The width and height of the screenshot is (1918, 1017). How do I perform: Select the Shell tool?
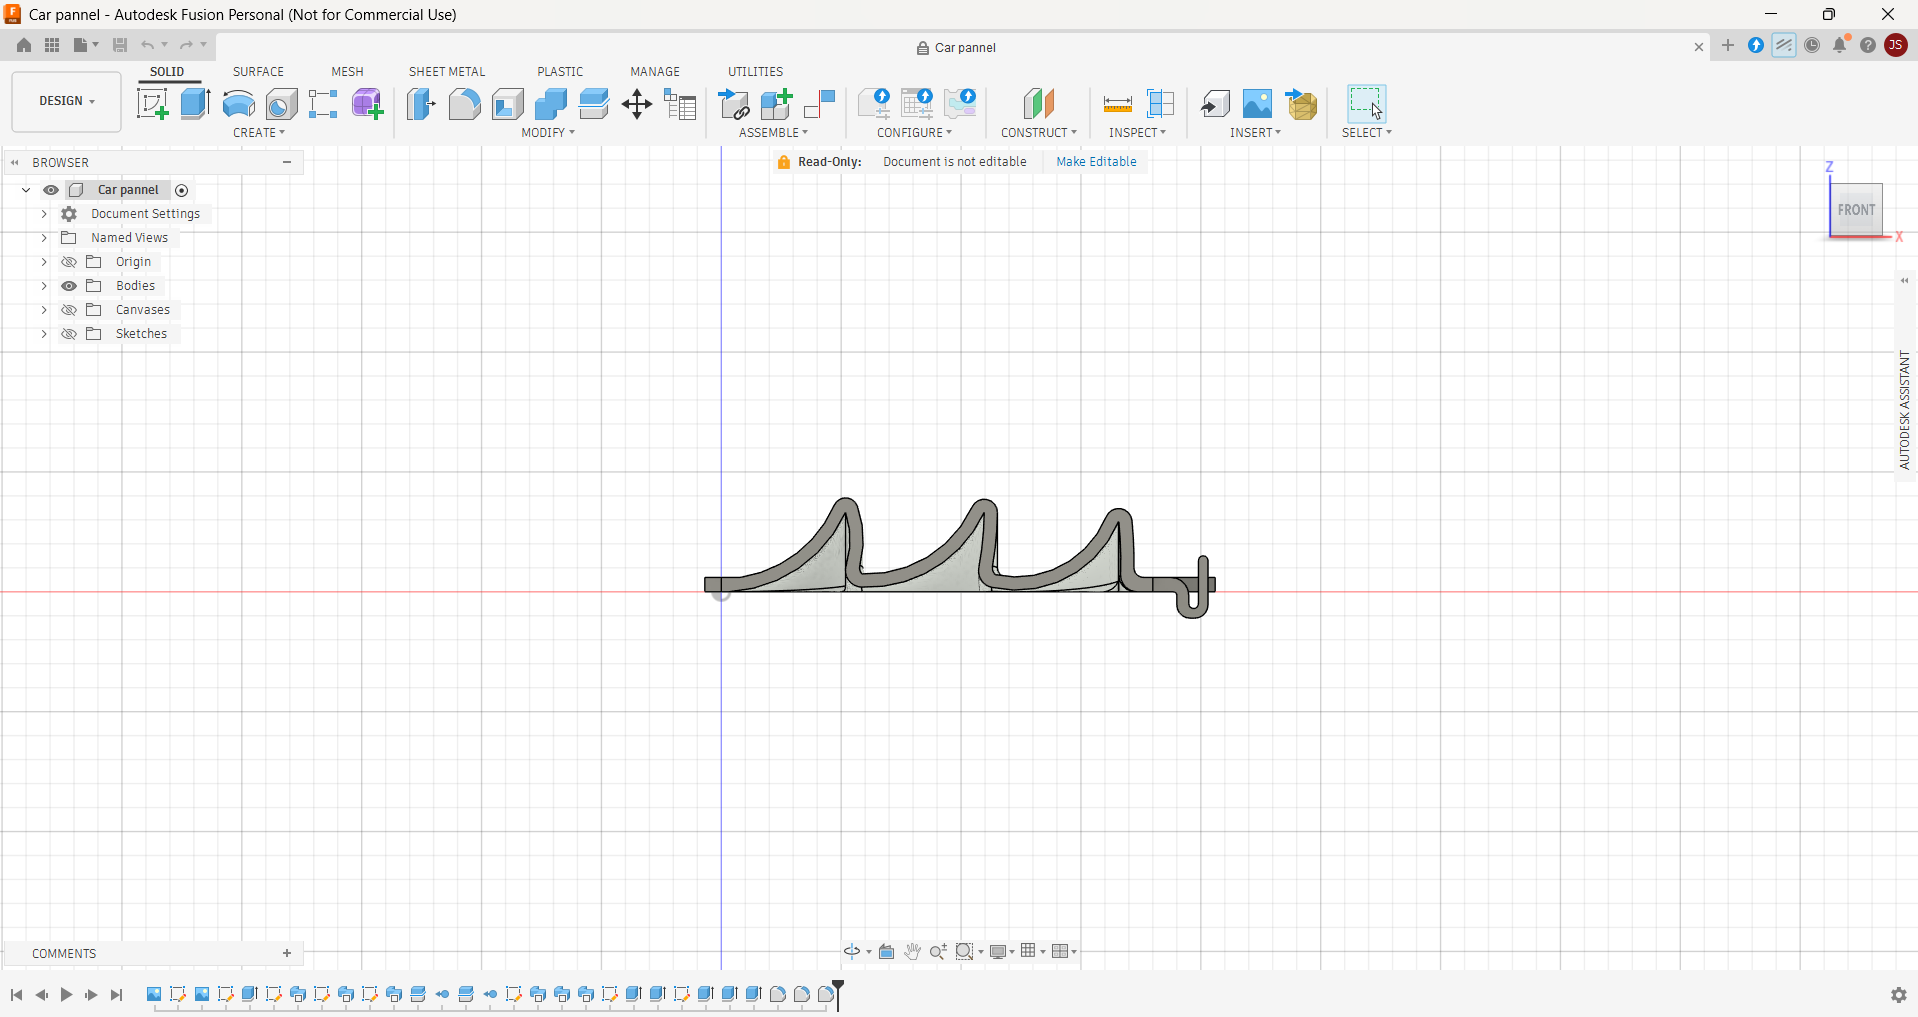[507, 104]
